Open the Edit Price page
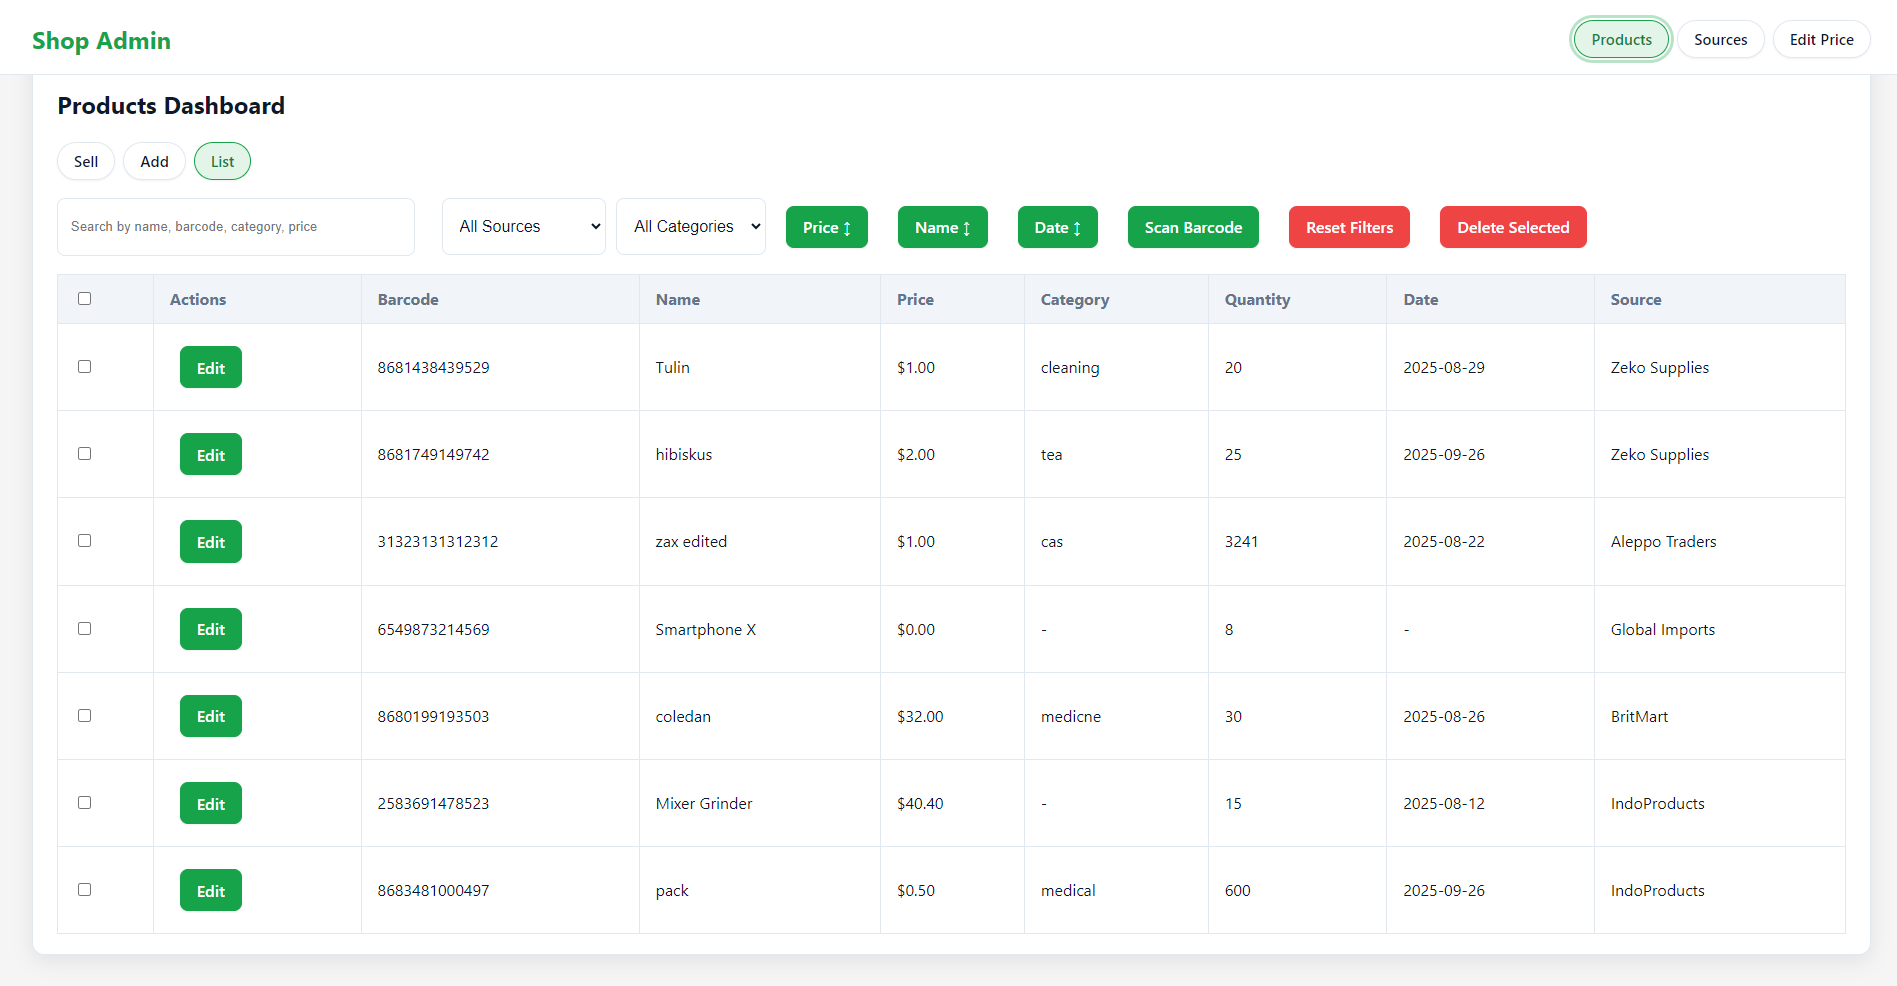This screenshot has height=986, width=1897. point(1821,39)
